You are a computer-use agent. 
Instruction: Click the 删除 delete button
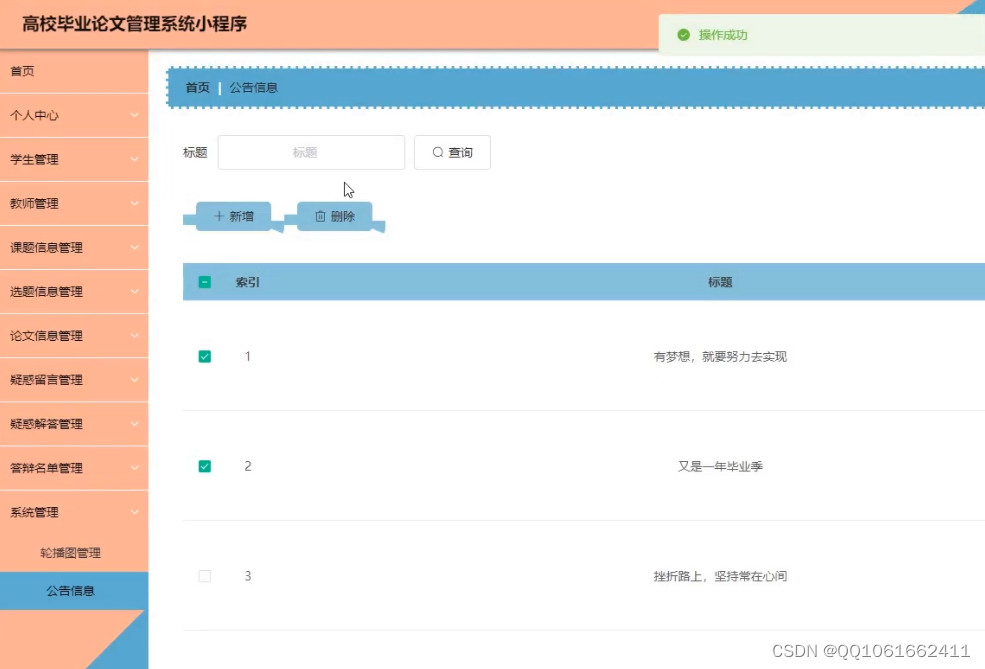click(334, 215)
